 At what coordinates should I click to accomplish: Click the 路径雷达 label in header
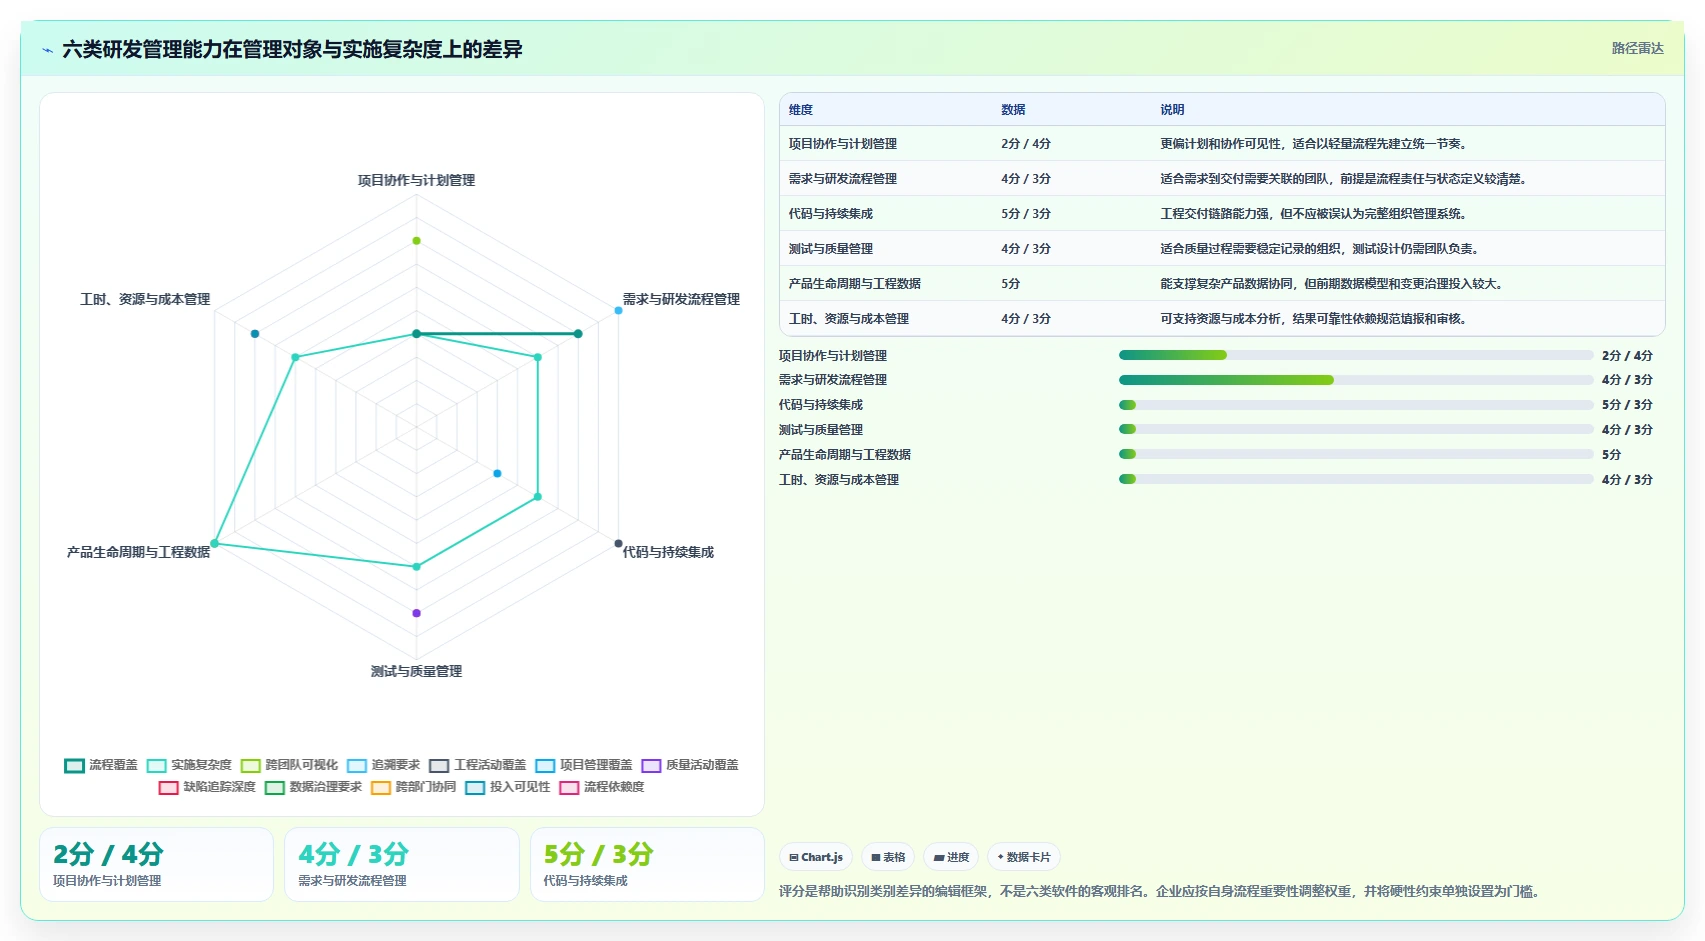[1637, 48]
